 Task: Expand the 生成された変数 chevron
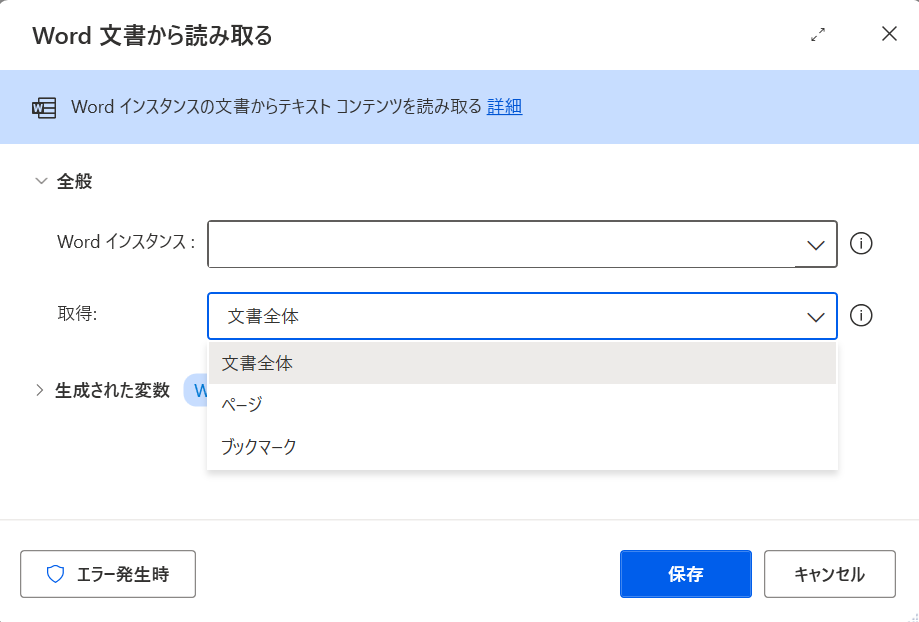pyautogui.click(x=39, y=390)
